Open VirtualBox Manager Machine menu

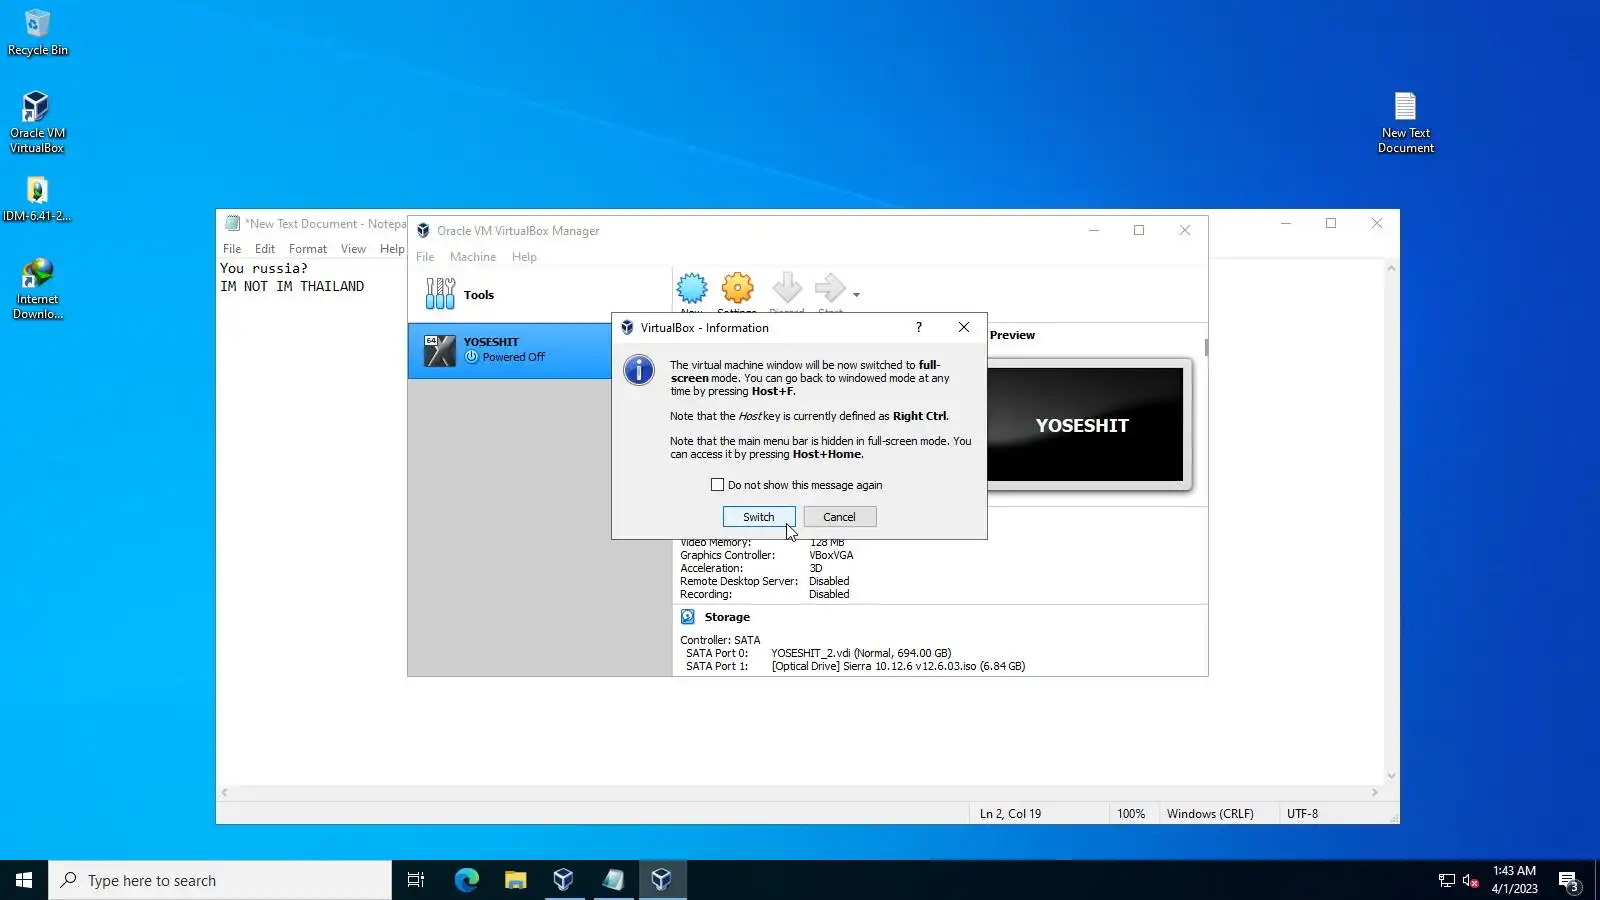[x=473, y=257]
